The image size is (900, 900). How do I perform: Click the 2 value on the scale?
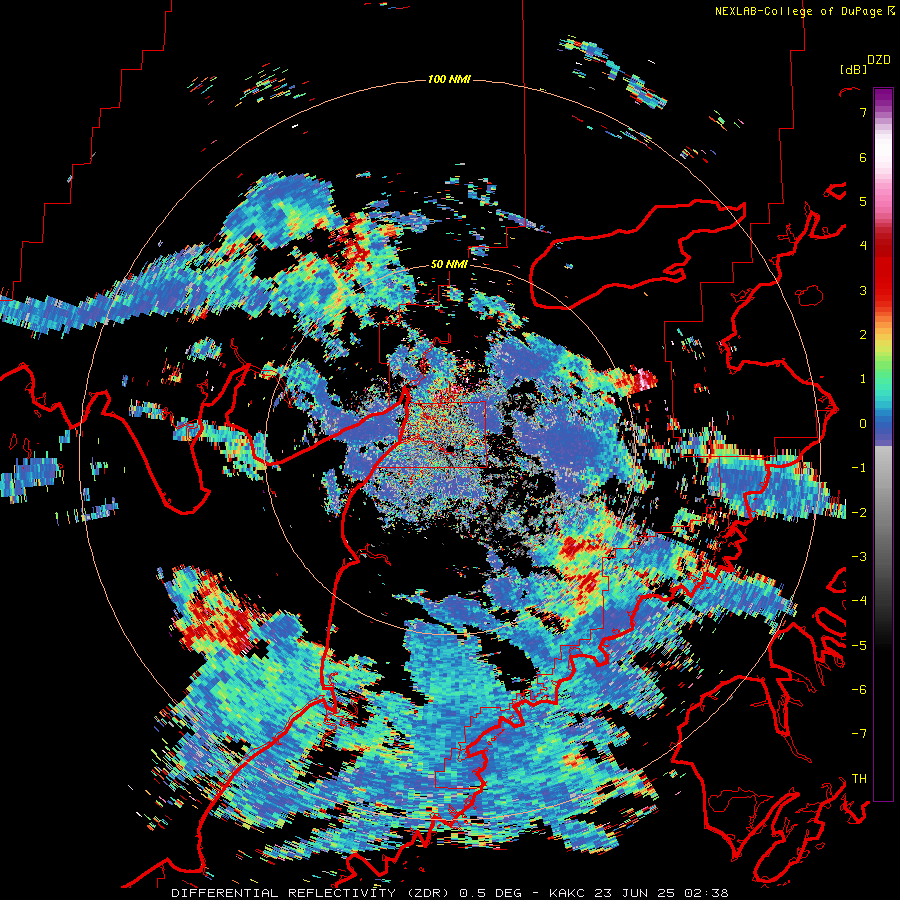click(863, 335)
